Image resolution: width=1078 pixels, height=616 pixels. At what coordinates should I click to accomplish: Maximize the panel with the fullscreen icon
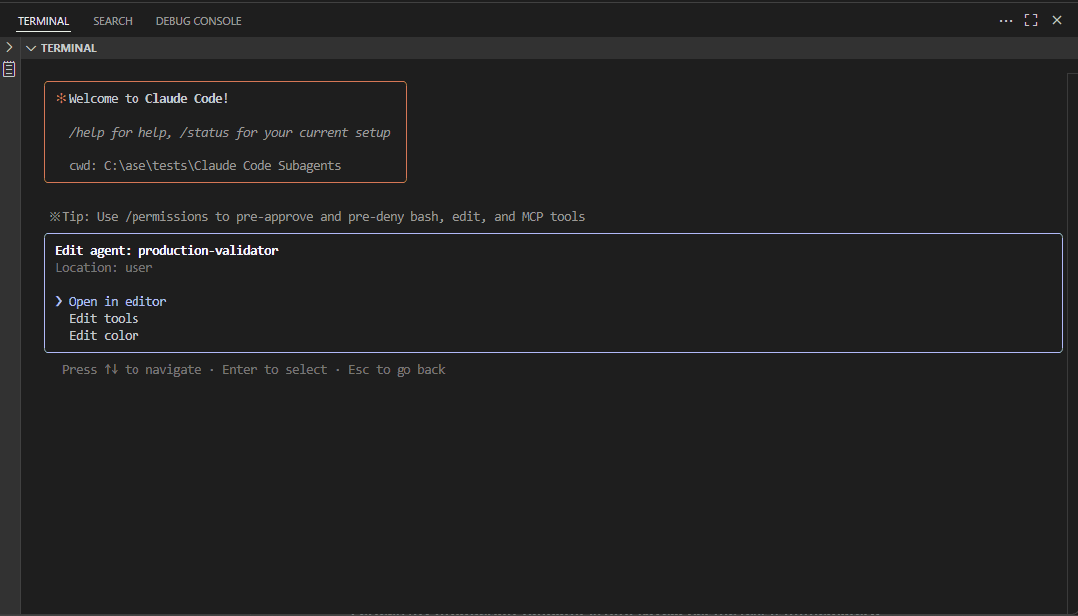(x=1031, y=20)
